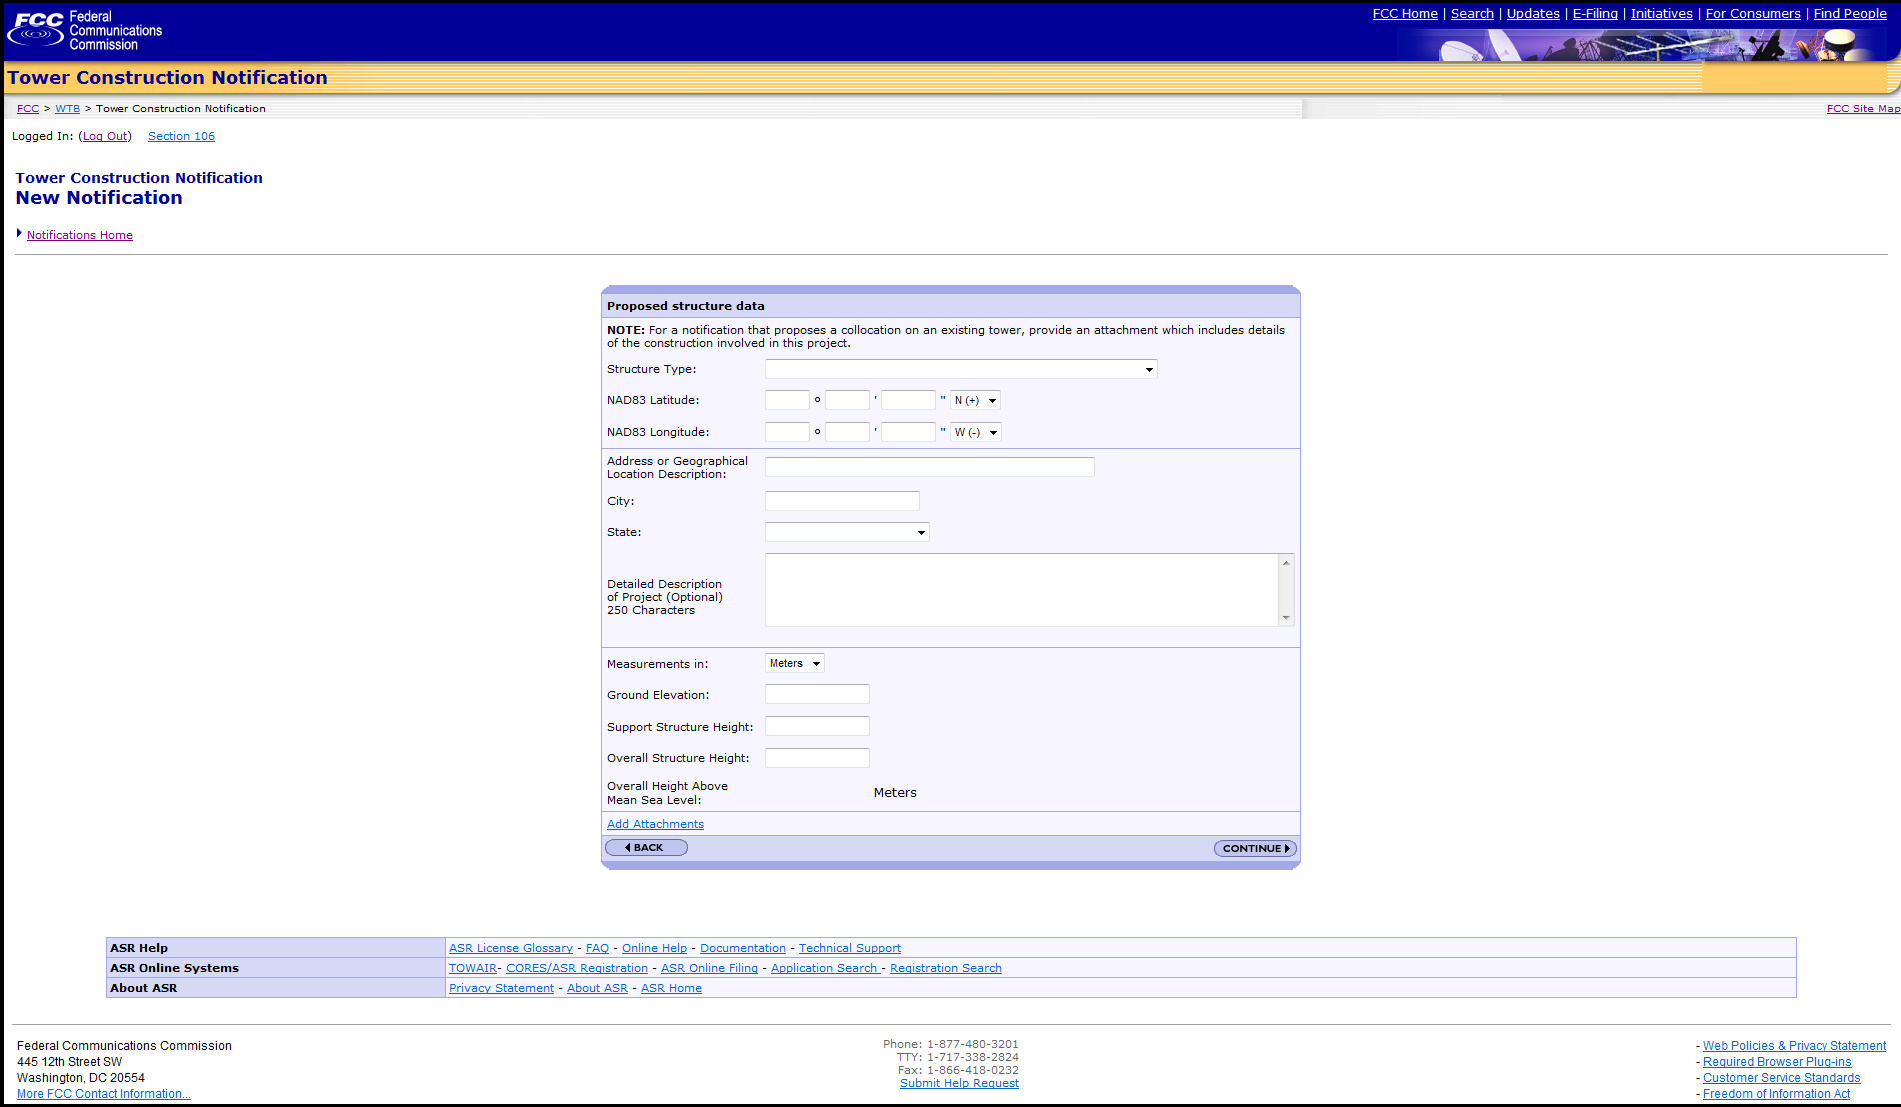Open For Consumers in the top navigation
The height and width of the screenshot is (1107, 1901).
[x=1753, y=14]
